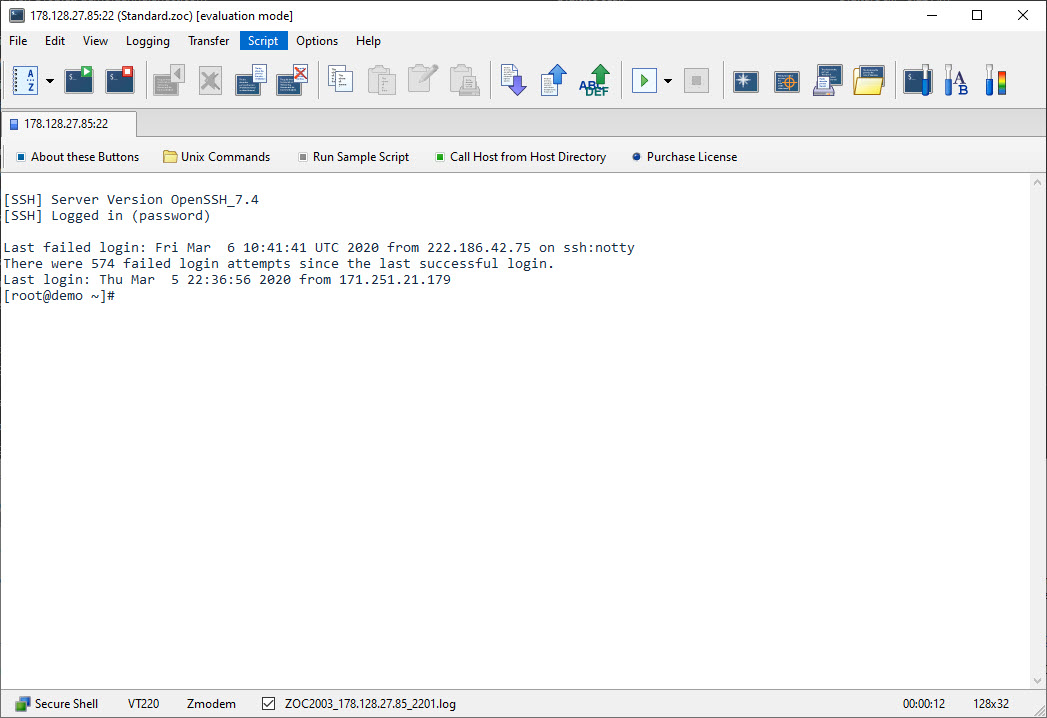Click the Purchase License button
Image resolution: width=1047 pixels, height=718 pixels.
click(x=684, y=157)
